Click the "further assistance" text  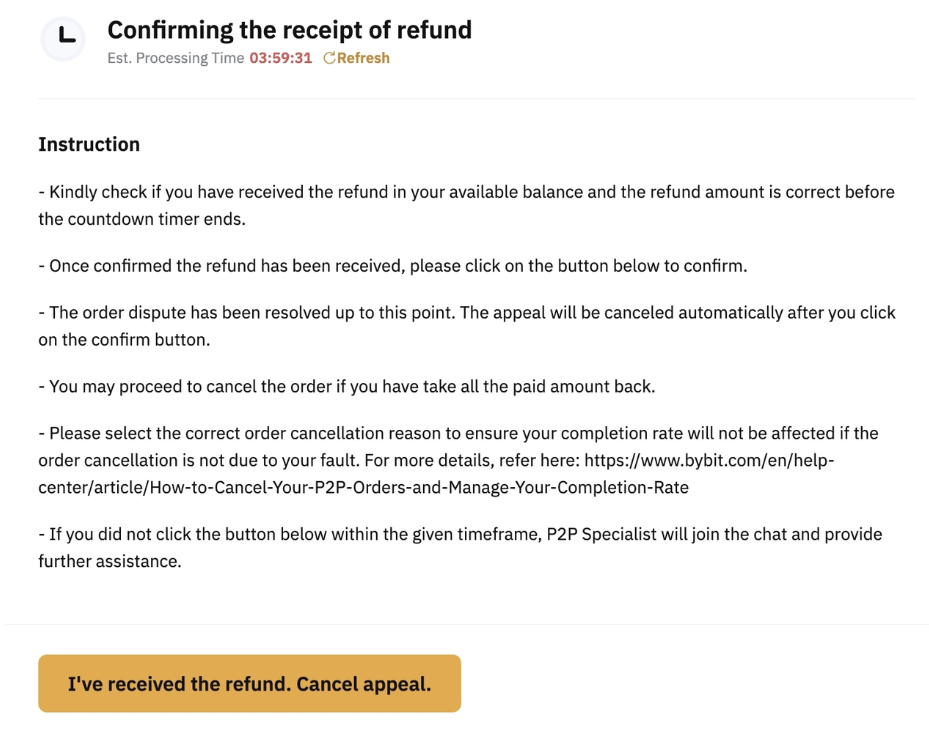click(x=110, y=561)
